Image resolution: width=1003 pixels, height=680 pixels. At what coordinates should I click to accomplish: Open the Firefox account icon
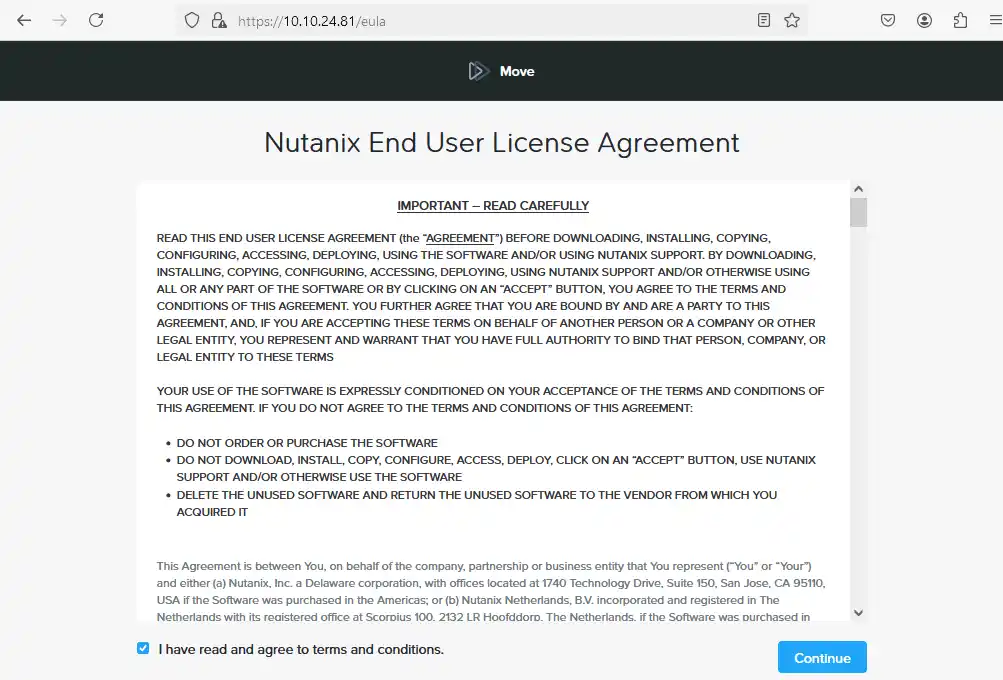pos(924,20)
